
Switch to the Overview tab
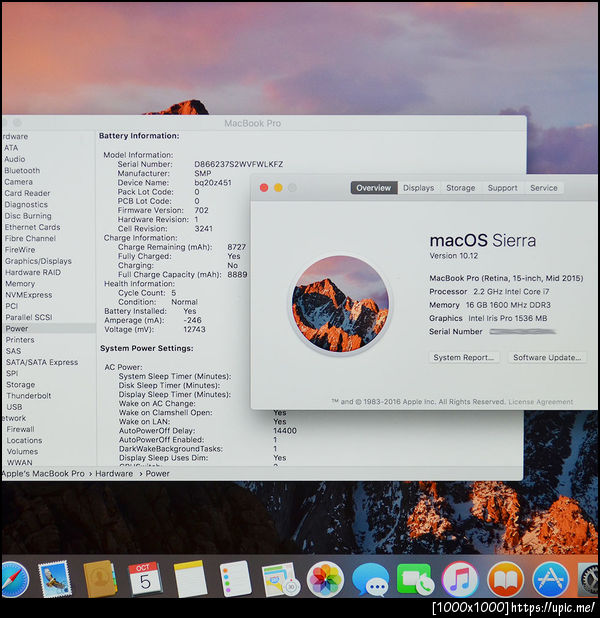tap(374, 188)
